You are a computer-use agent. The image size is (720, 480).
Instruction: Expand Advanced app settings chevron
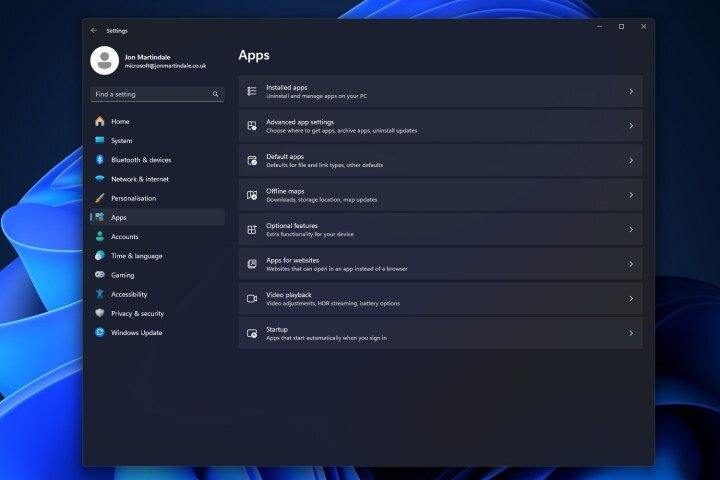(x=631, y=126)
